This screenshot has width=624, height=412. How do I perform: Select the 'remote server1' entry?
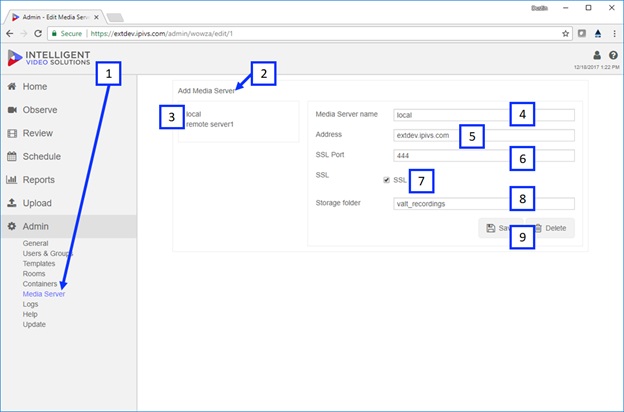click(210, 124)
